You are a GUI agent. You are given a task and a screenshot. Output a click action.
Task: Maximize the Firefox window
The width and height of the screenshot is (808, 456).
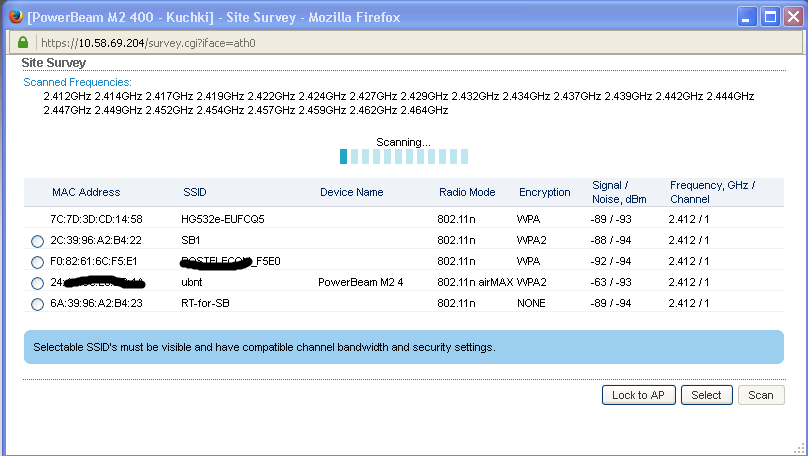tap(770, 17)
